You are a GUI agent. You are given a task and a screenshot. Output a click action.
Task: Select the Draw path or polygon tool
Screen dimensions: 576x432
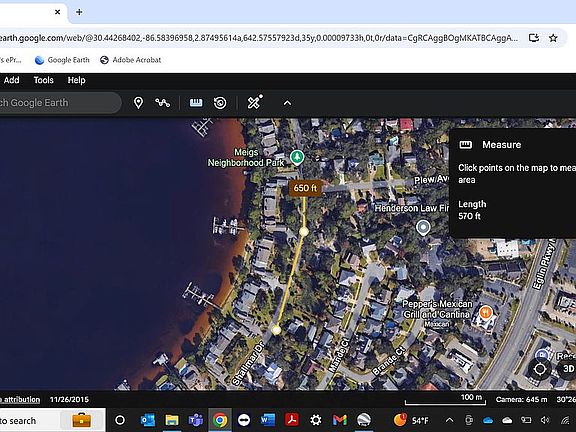coord(162,103)
